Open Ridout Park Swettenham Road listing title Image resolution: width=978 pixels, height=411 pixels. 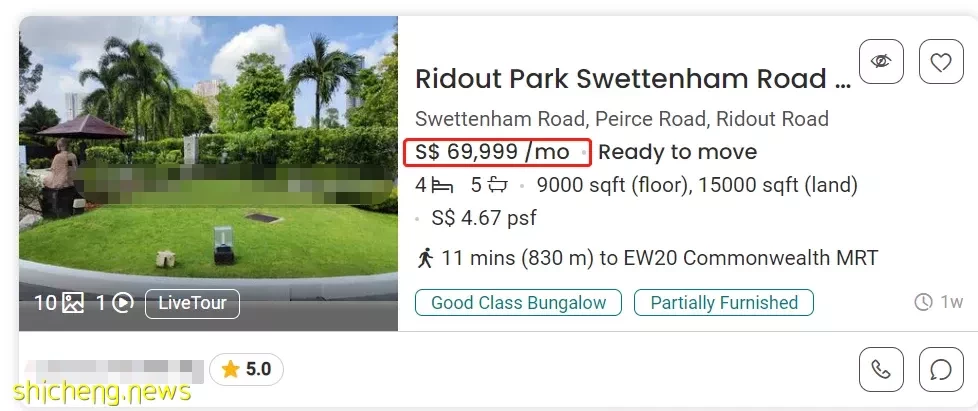click(633, 79)
